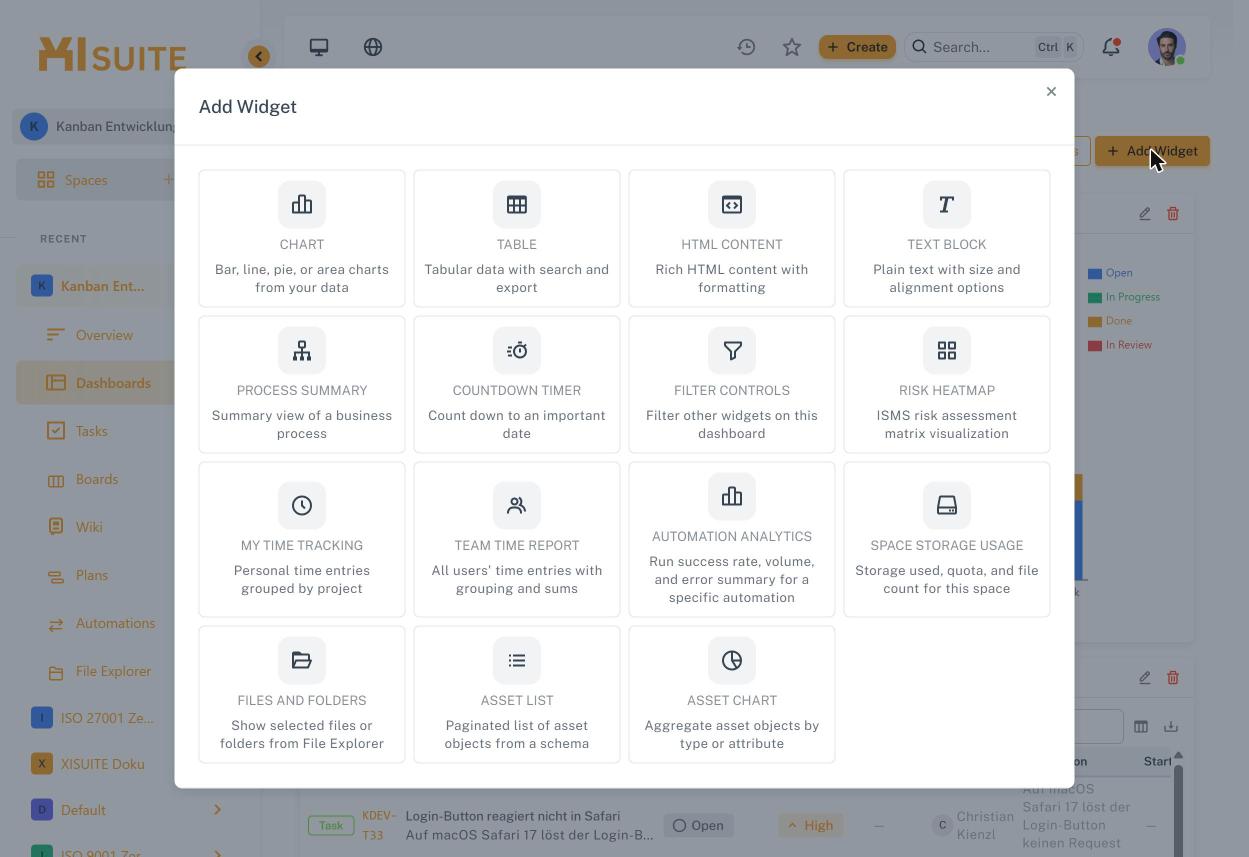This screenshot has height=857, width=1249.
Task: Open the Spaces section
Action: click(x=86, y=180)
